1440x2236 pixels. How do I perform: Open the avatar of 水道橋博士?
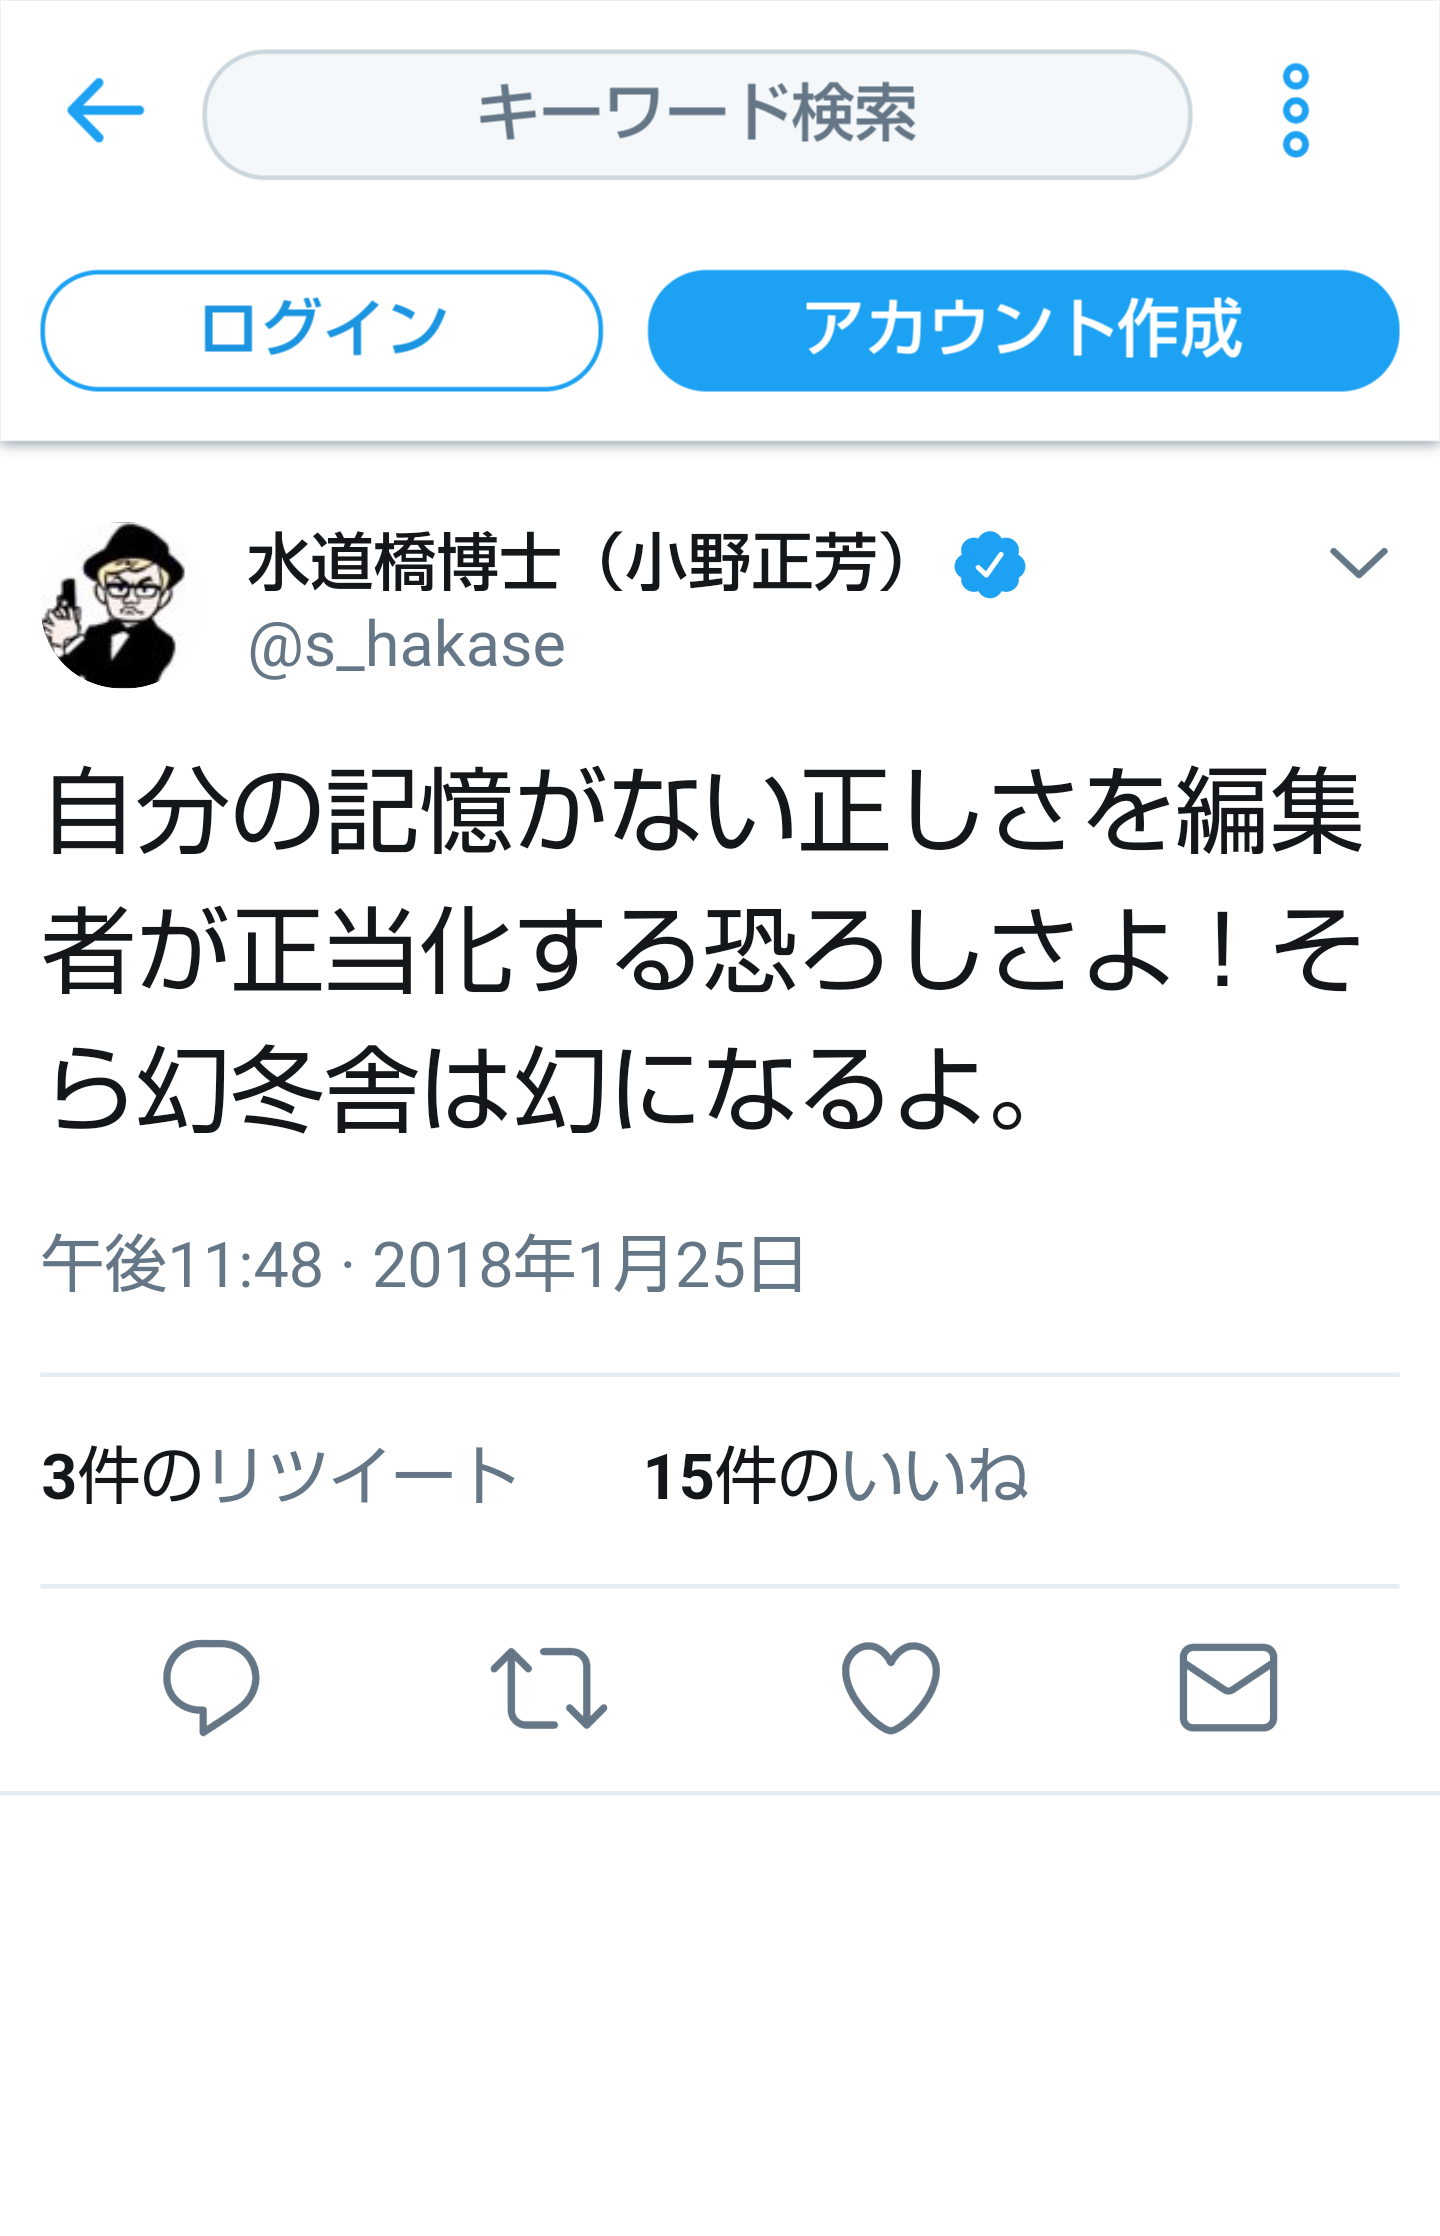pos(124,605)
